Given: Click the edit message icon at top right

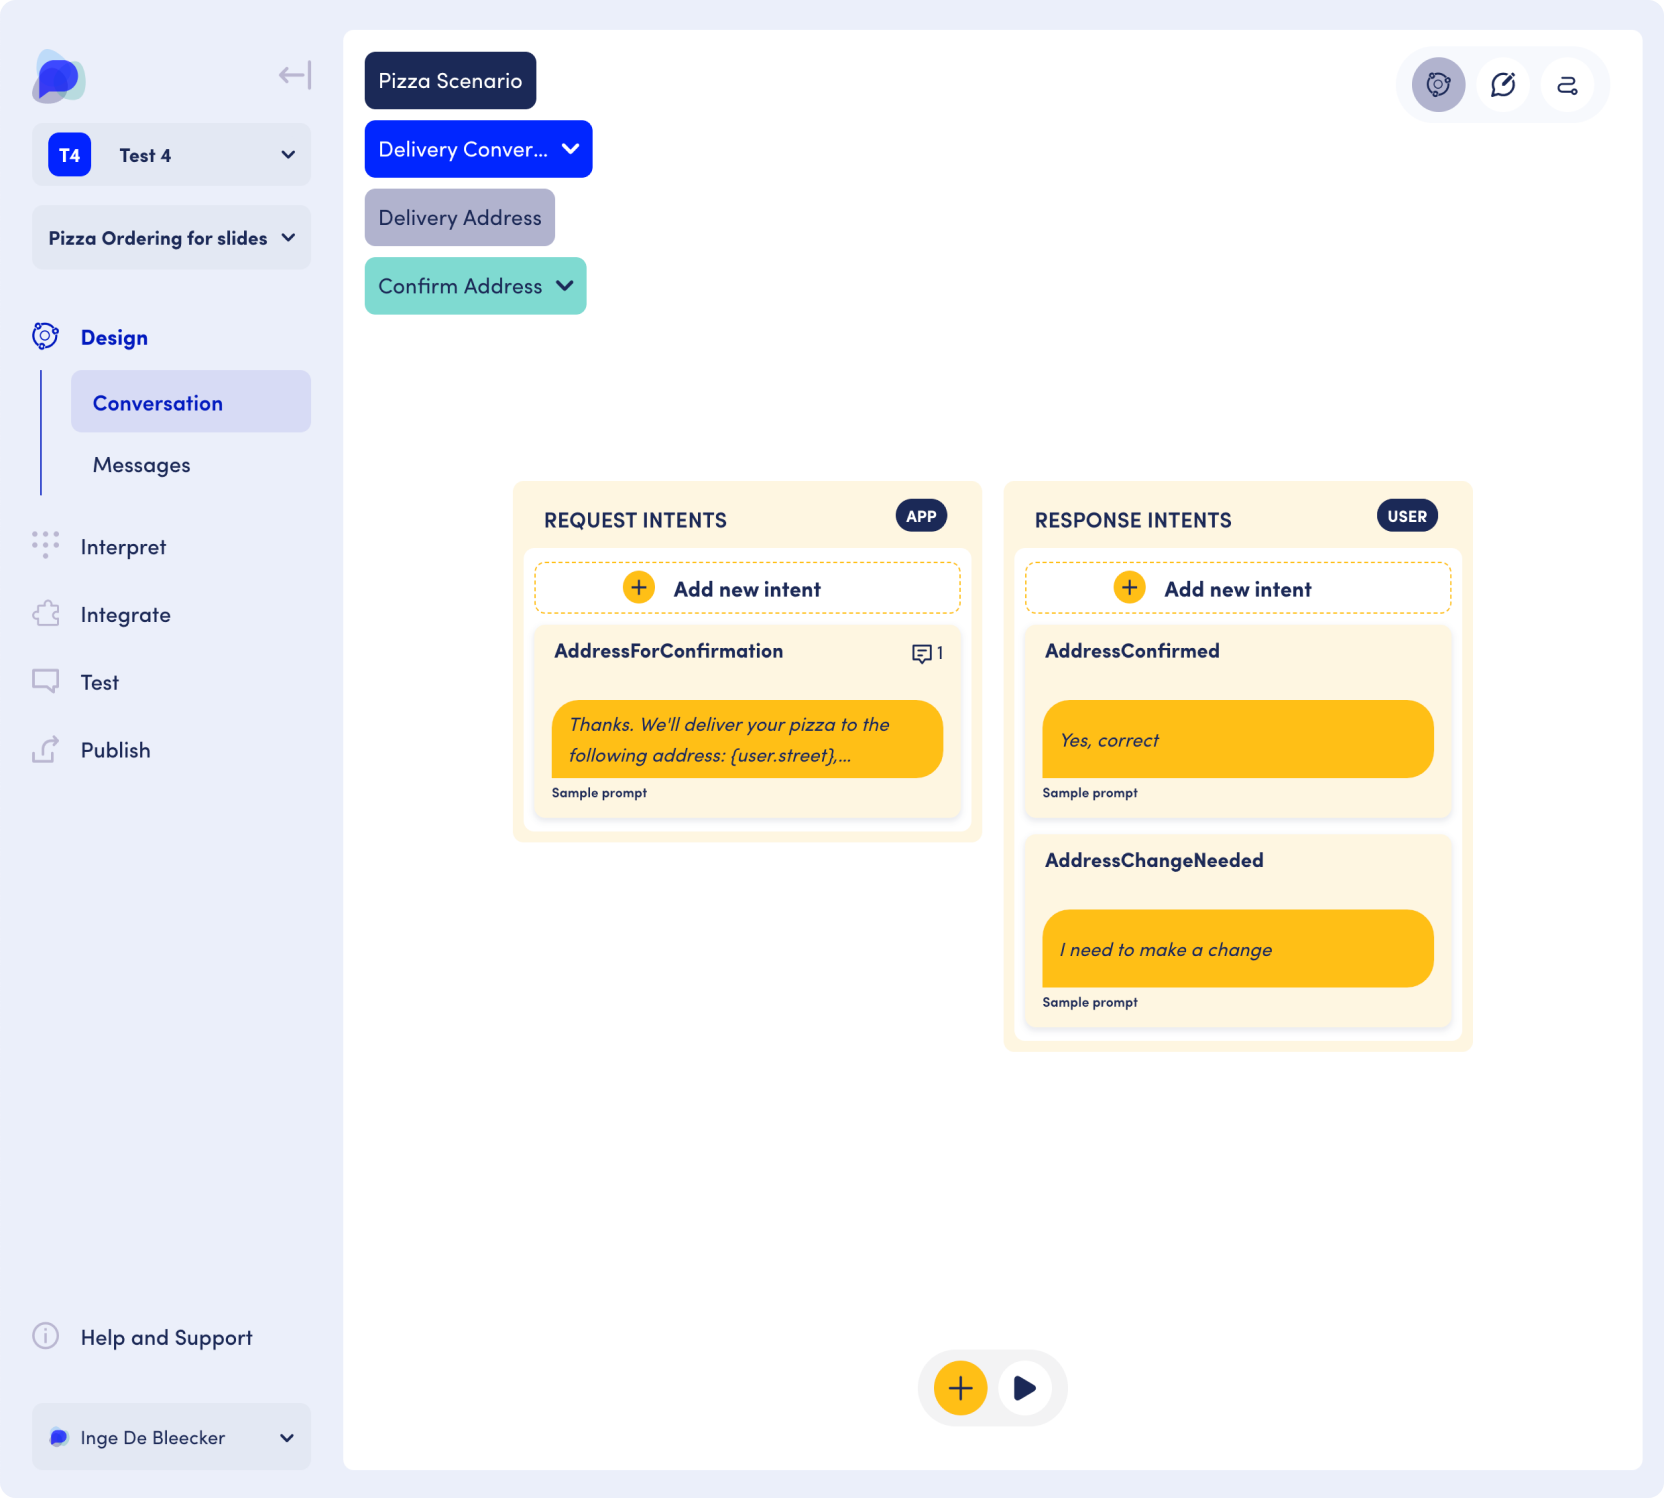Looking at the screenshot, I should 1502,85.
